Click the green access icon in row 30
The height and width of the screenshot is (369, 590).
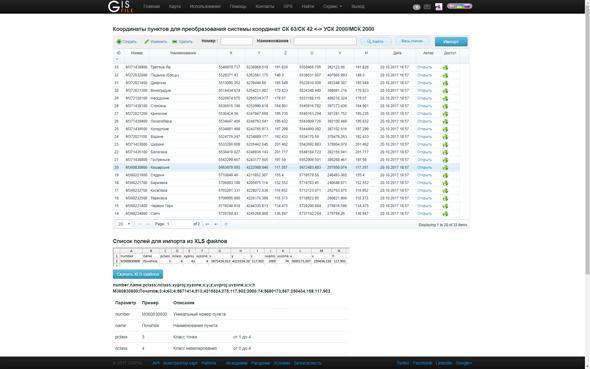click(x=445, y=91)
